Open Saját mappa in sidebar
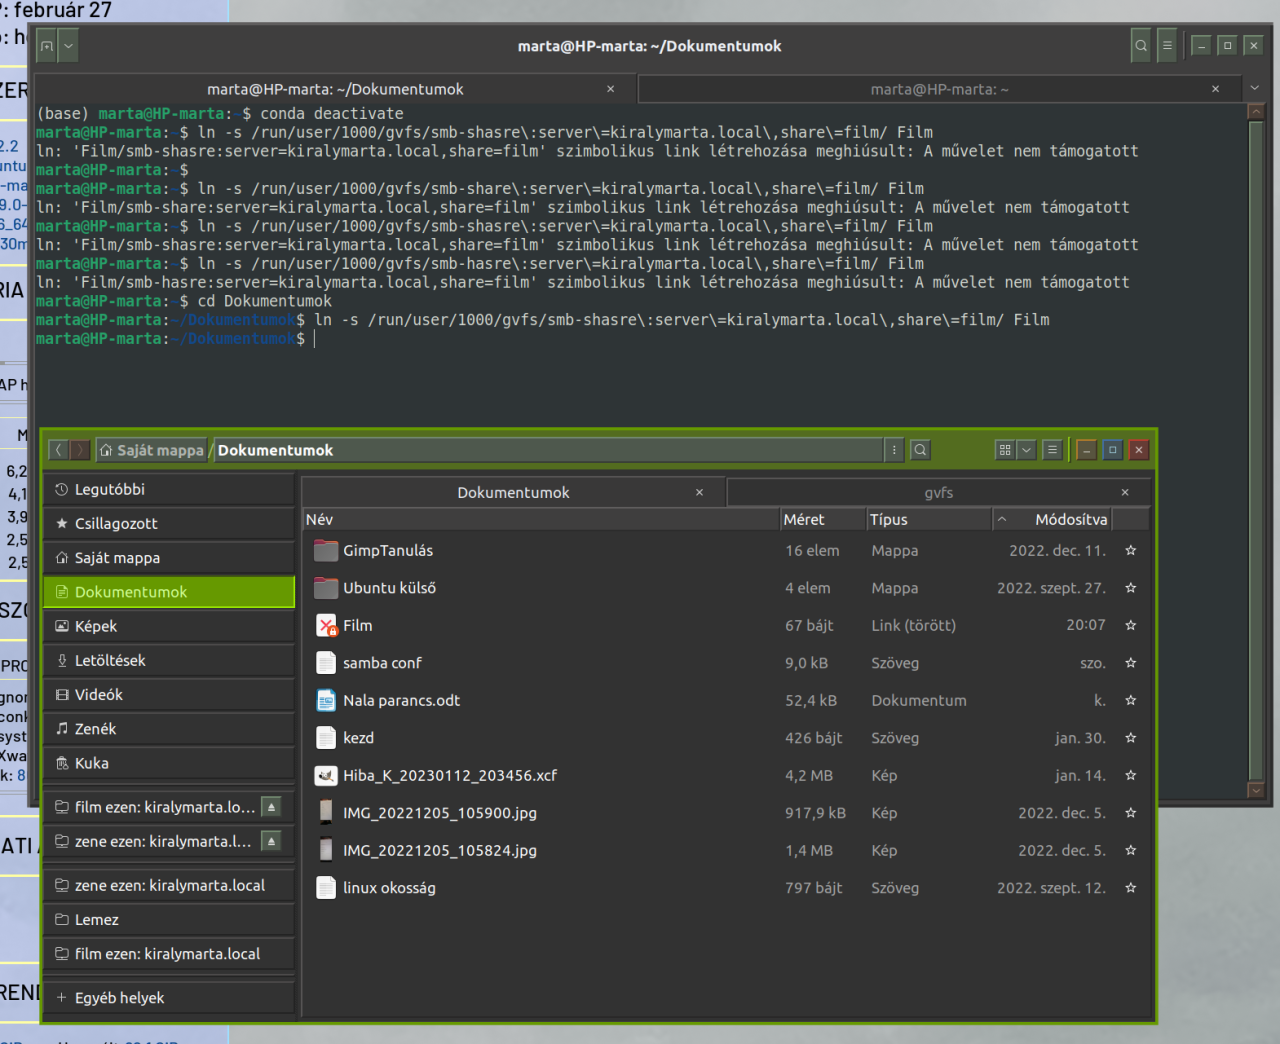Image resolution: width=1280 pixels, height=1044 pixels. pyautogui.click(x=169, y=558)
